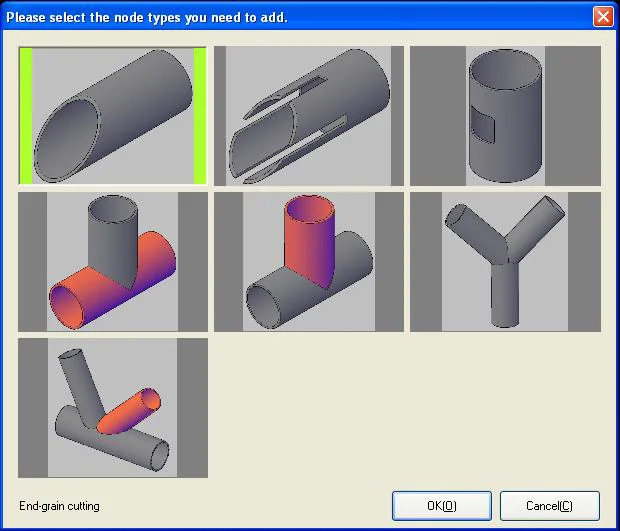
Task: Confirm selection with the OK(O) button
Action: pos(442,506)
